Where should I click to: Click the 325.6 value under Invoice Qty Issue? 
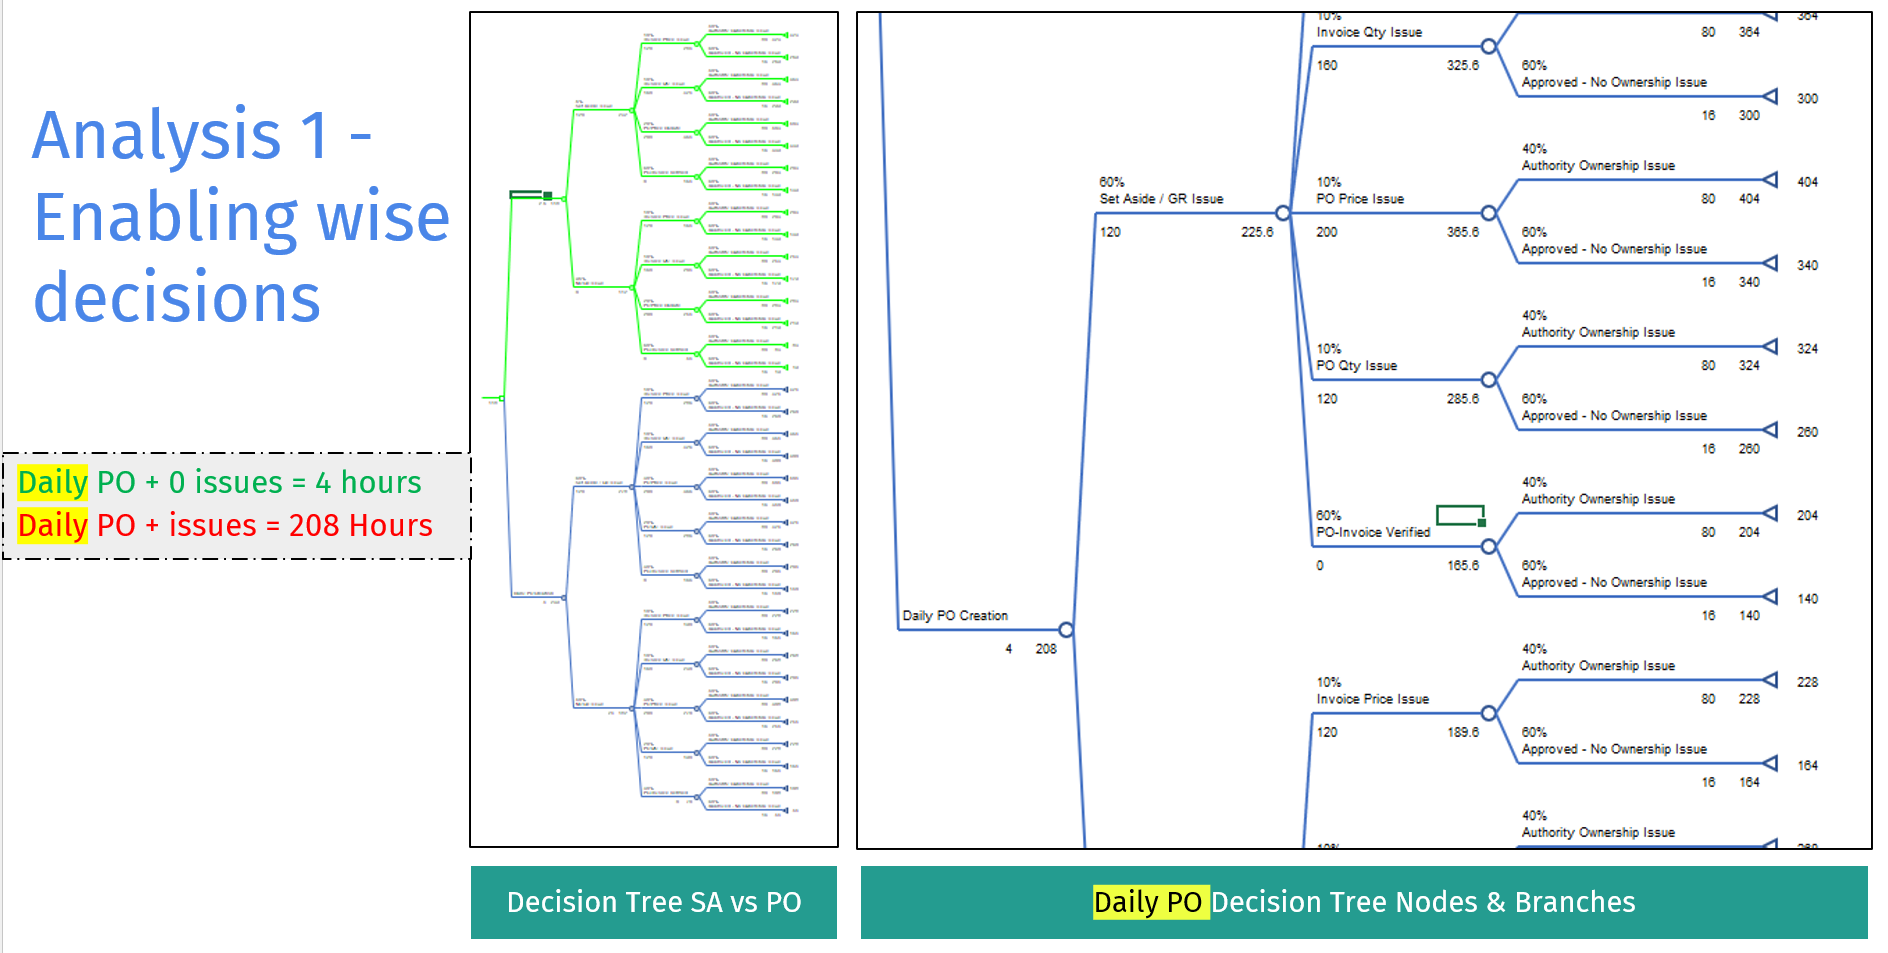click(x=1462, y=65)
